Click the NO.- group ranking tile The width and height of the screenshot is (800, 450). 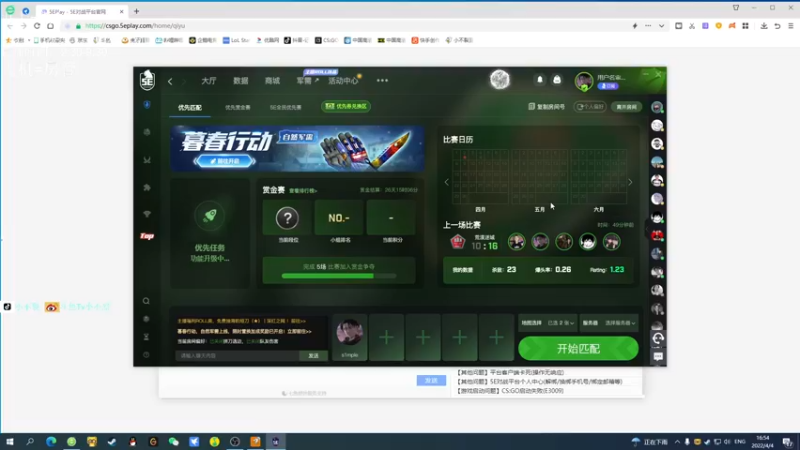pyautogui.click(x=339, y=218)
